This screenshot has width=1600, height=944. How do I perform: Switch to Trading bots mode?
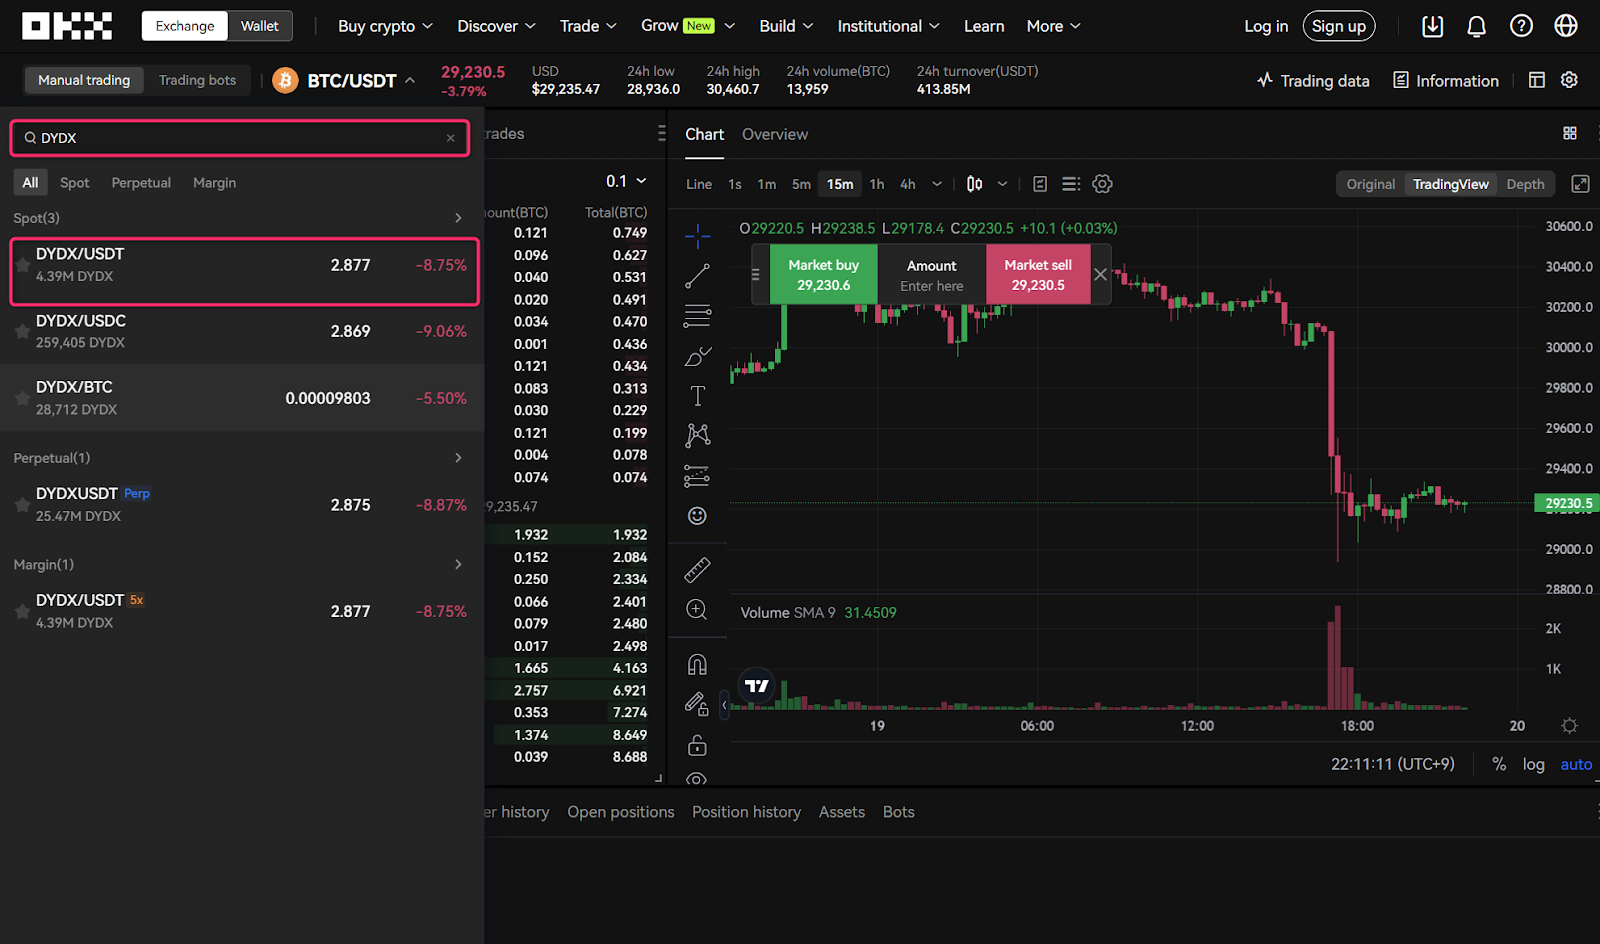point(198,80)
